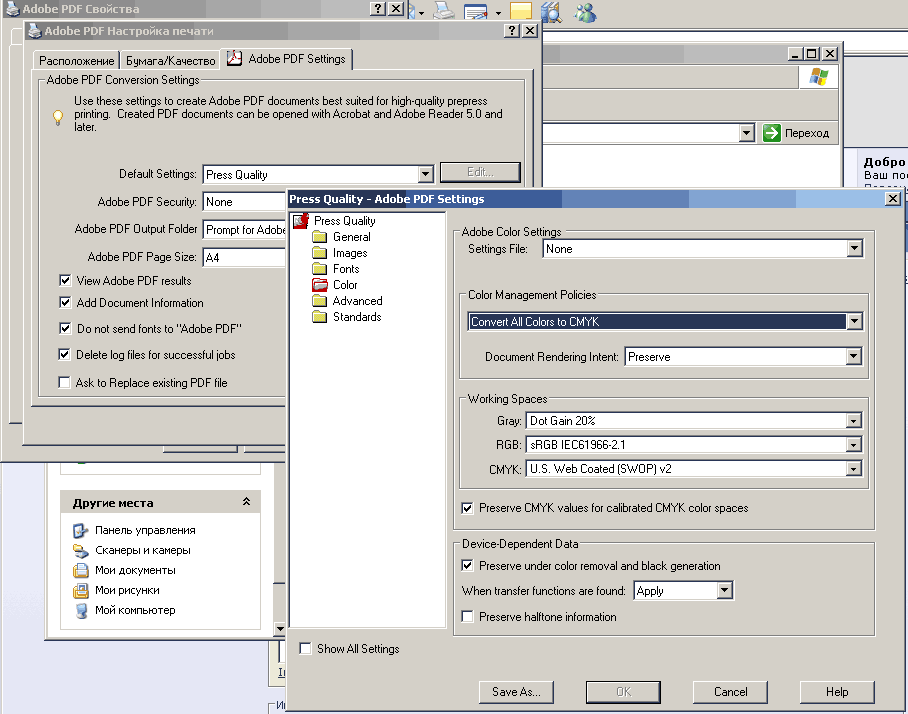Click the Windows logo in the browser window
Screen dimensions: 908x714
point(818,76)
